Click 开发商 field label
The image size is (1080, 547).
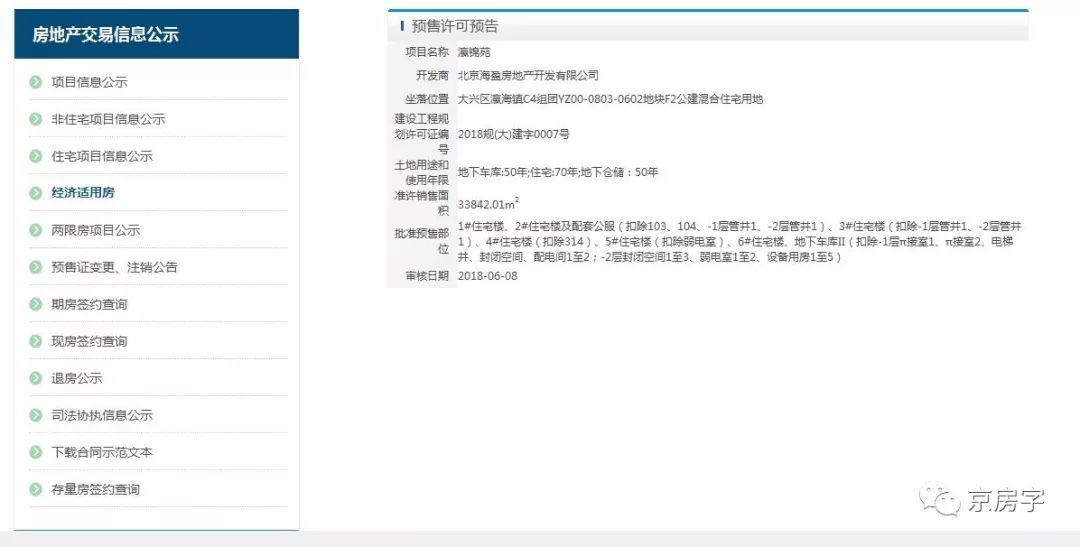[433, 76]
